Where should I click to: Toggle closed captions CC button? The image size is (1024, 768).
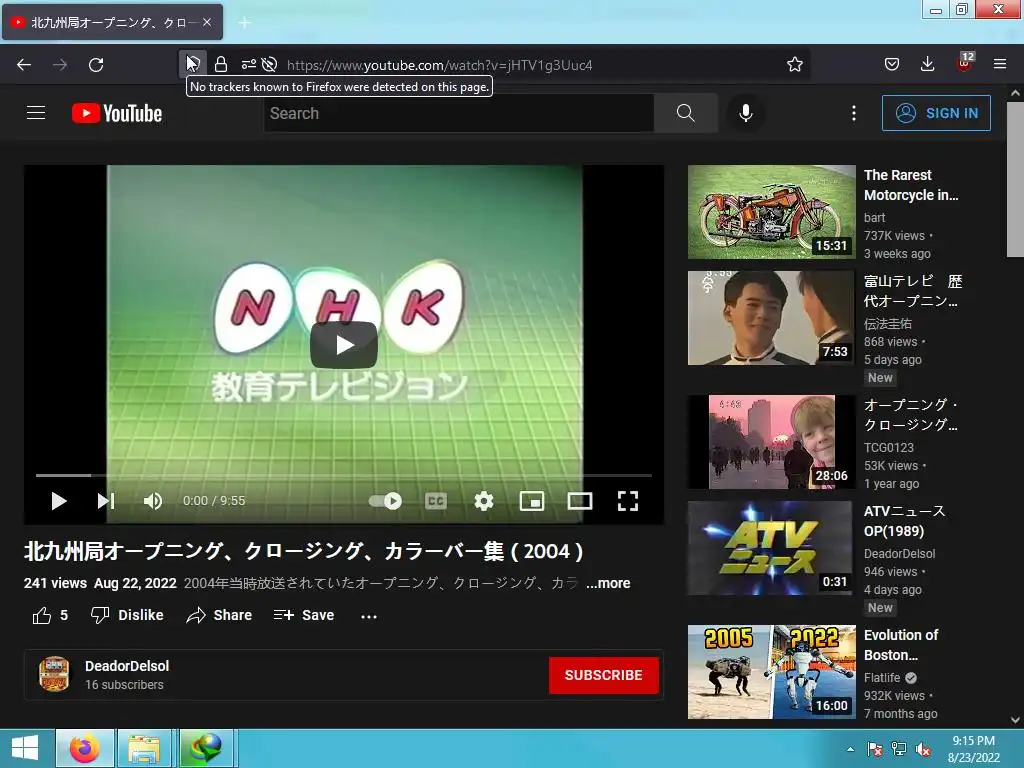coord(436,501)
